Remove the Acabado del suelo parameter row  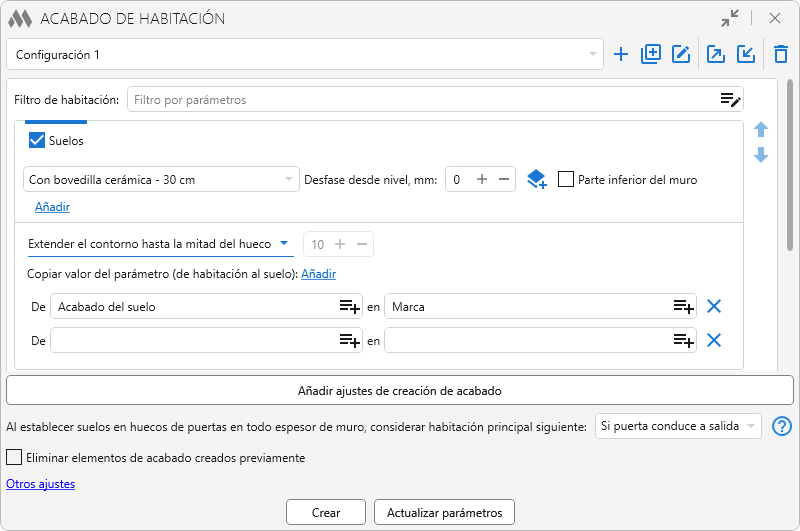(x=714, y=307)
